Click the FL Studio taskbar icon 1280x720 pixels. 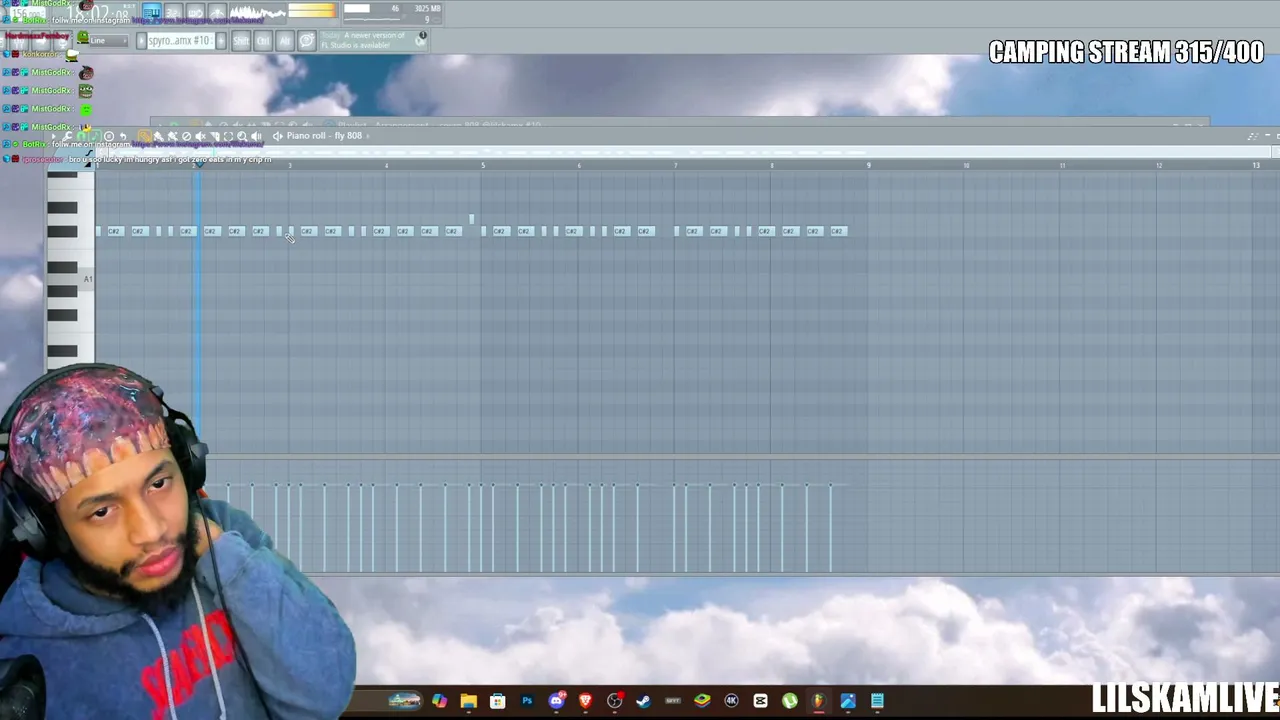pyautogui.click(x=818, y=701)
